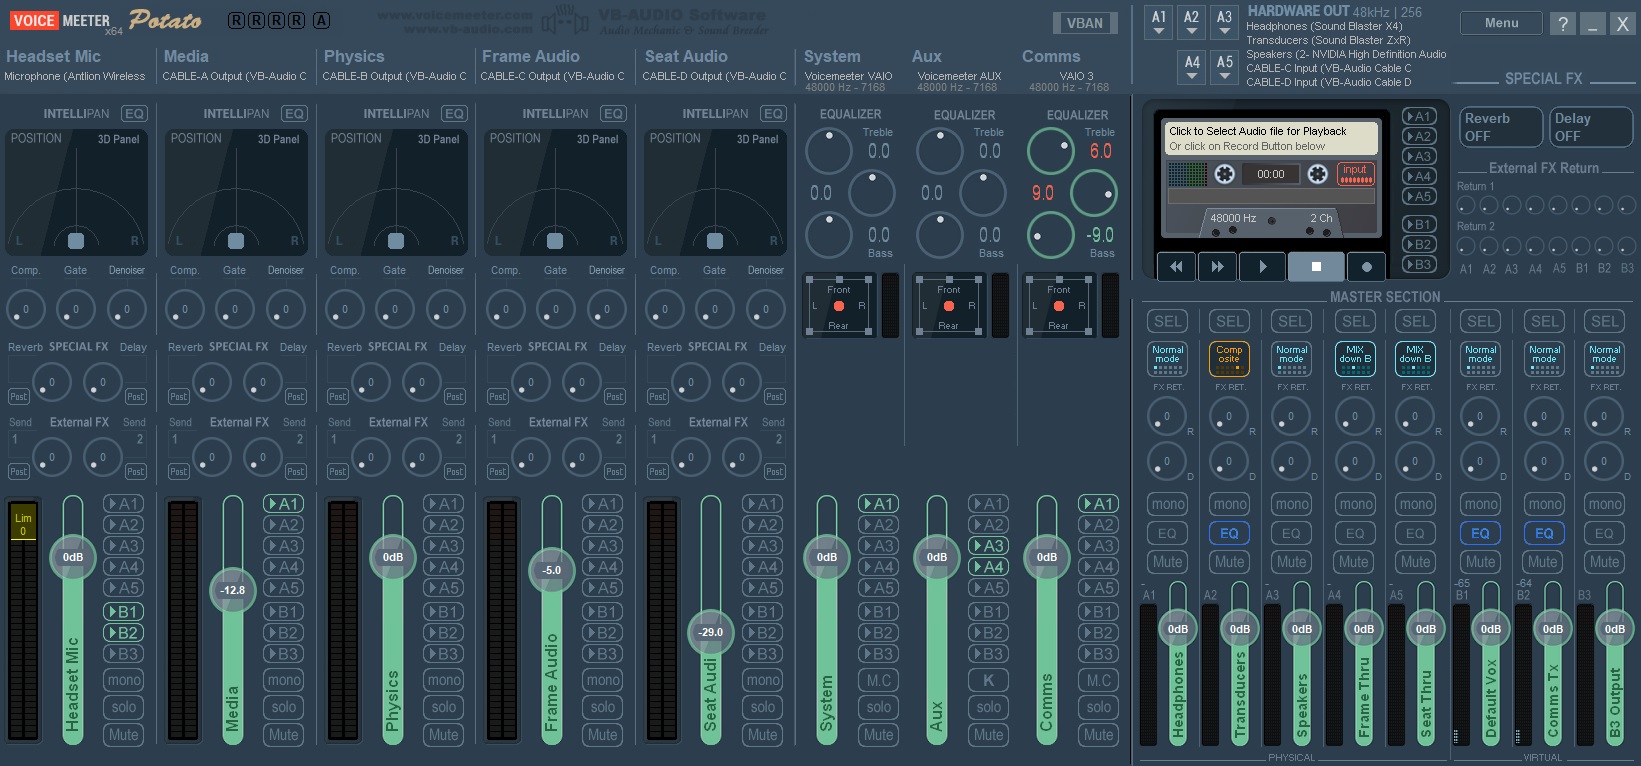Click the Comms Treble knob showing 6.0
Screen dimensions: 1641x766
(1051, 151)
